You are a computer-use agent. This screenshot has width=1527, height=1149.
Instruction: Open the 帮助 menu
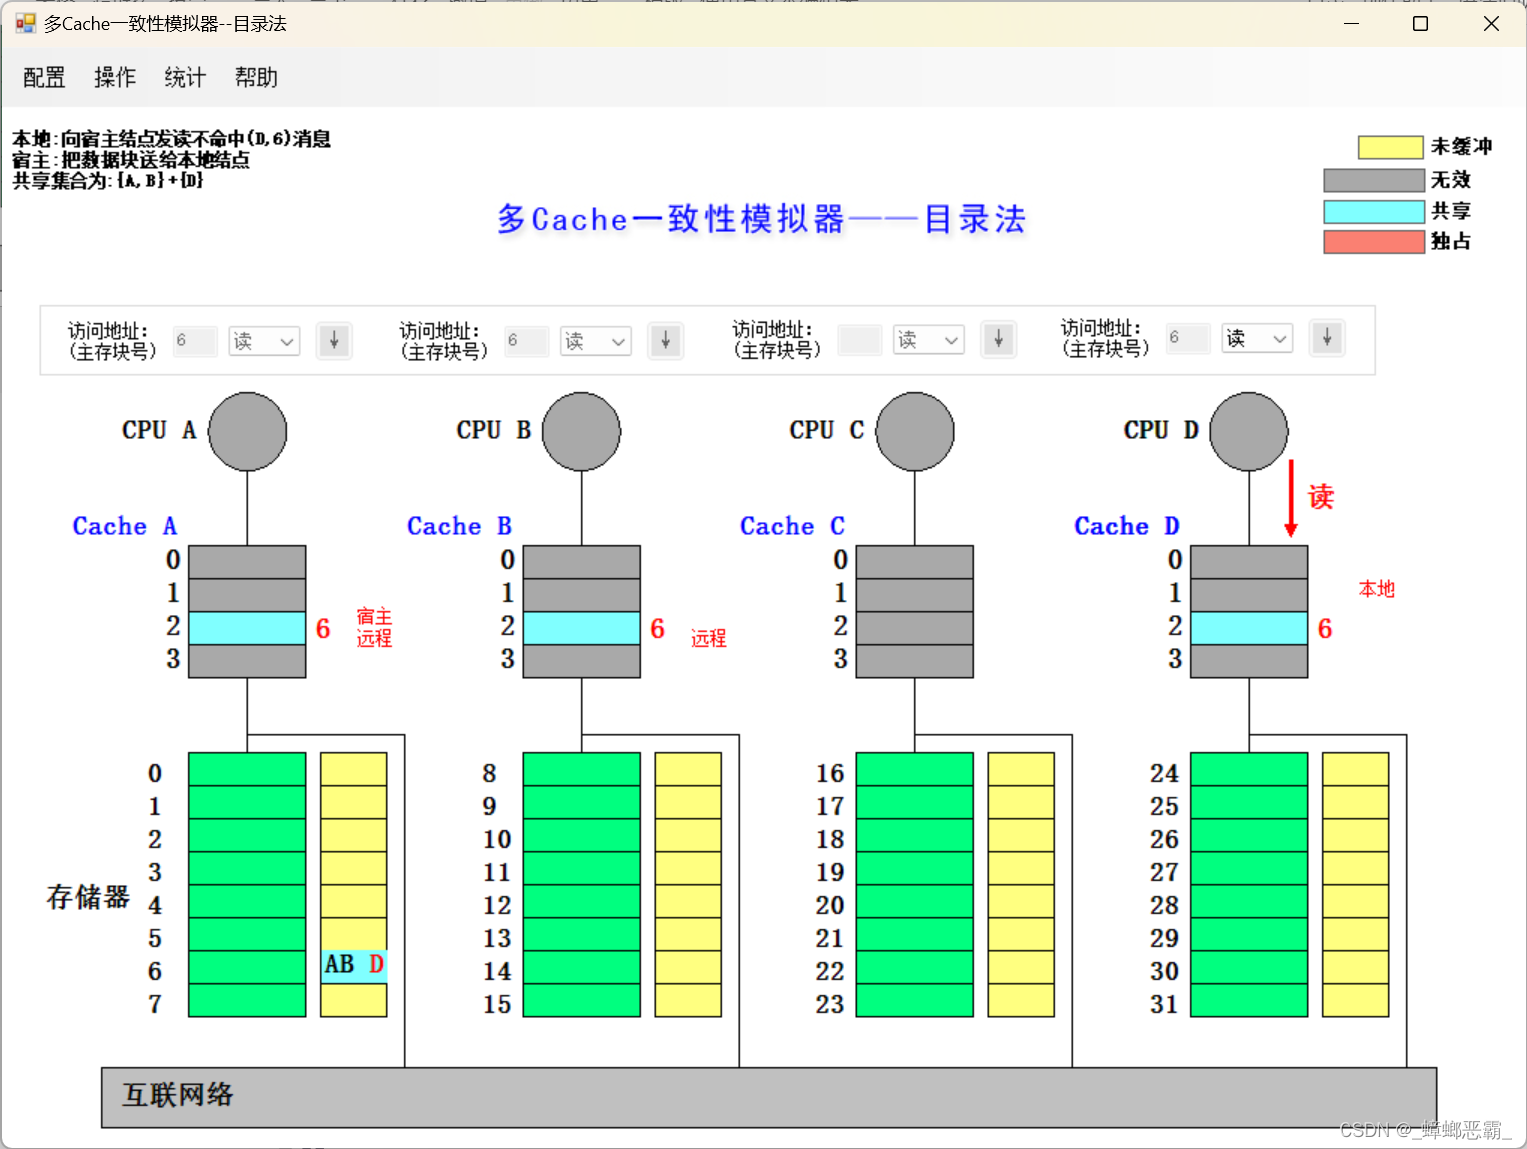256,77
